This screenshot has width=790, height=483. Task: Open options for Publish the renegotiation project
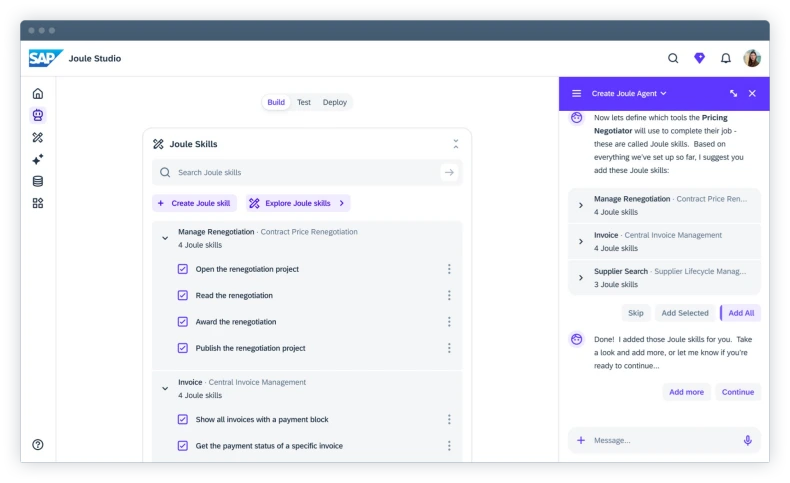(449, 348)
